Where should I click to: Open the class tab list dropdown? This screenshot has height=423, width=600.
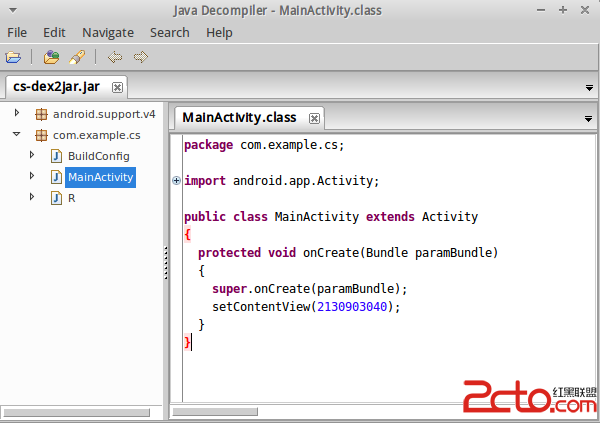(x=589, y=119)
